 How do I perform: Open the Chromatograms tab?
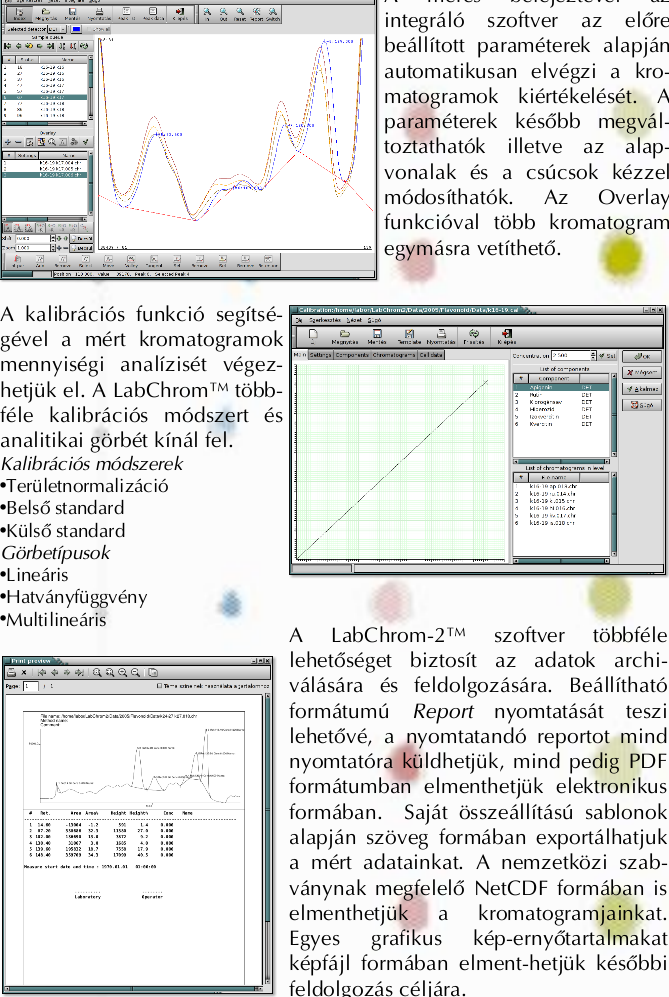(x=395, y=355)
